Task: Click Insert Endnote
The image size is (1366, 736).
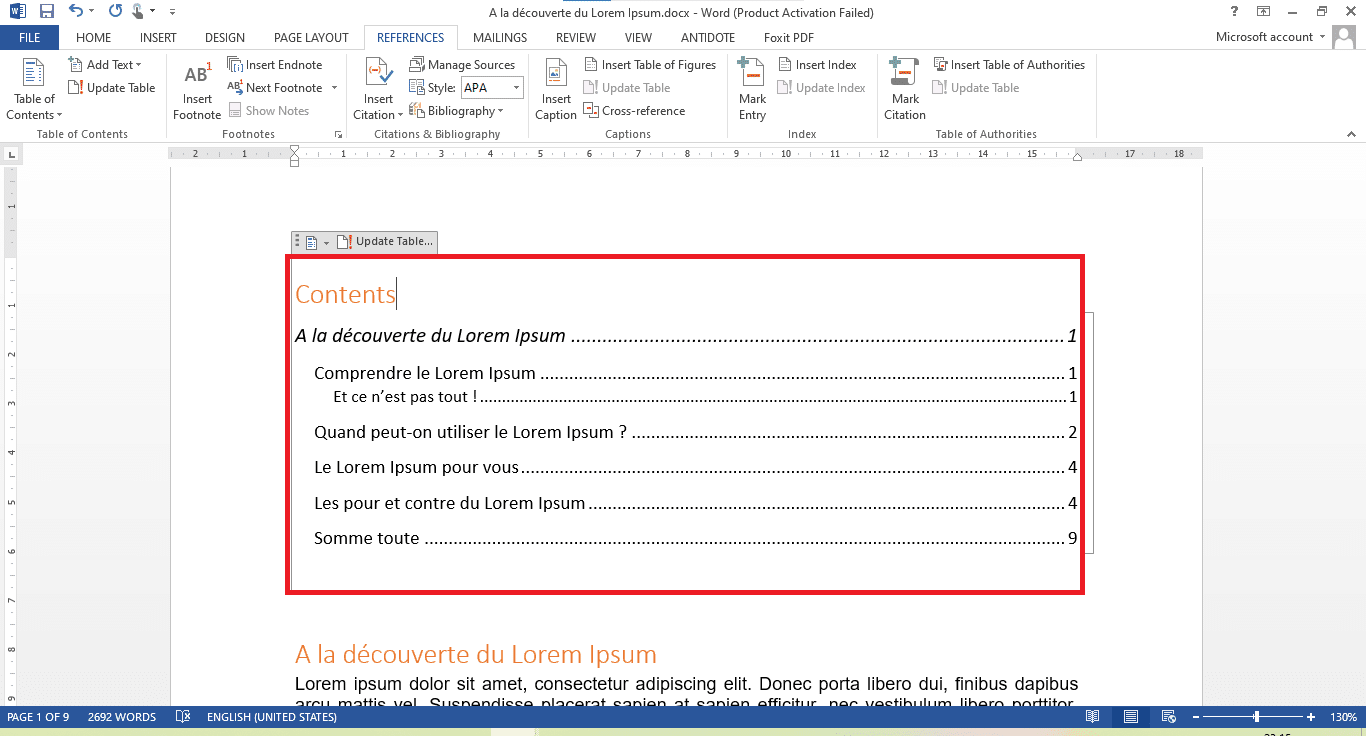Action: point(275,65)
